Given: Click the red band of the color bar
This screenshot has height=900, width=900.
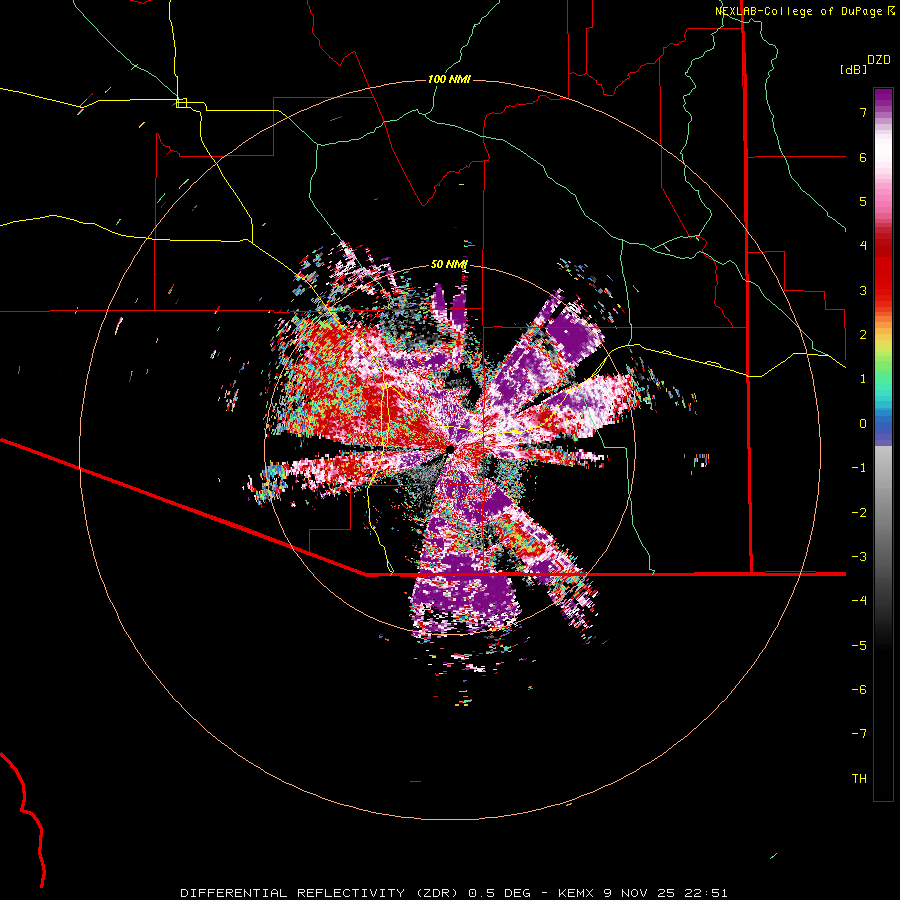Looking at the screenshot, I should click(x=883, y=270).
